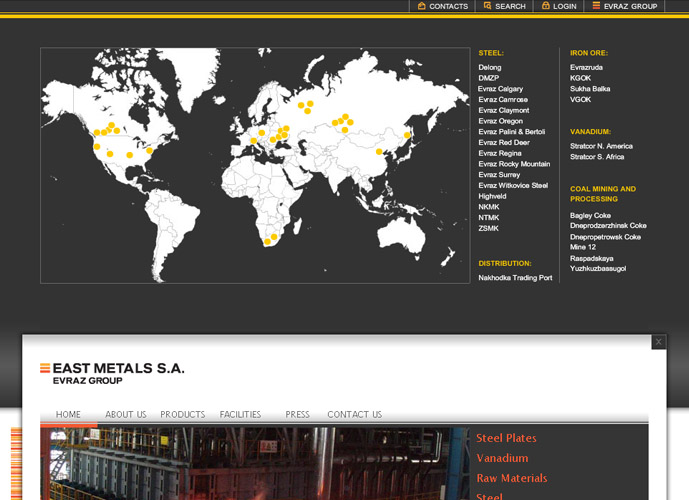
Task: Click the steel mill banner photo
Action: (x=255, y=464)
